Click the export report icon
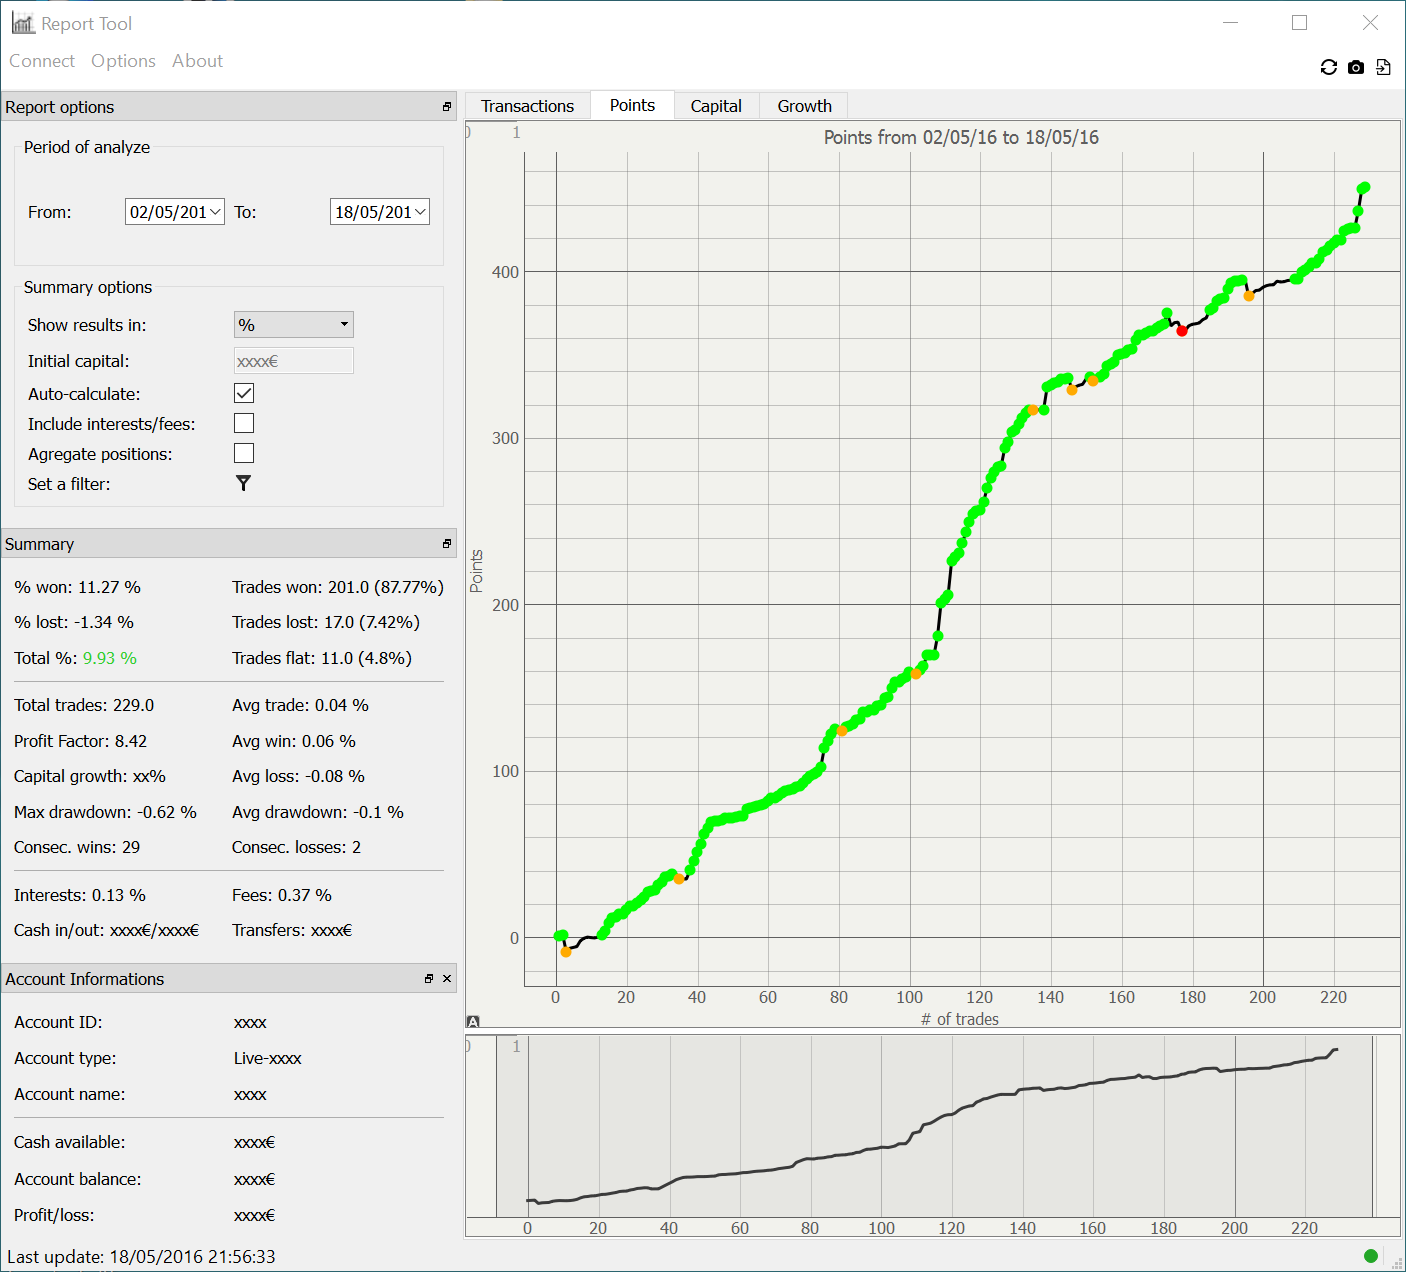1406x1272 pixels. 1383,67
